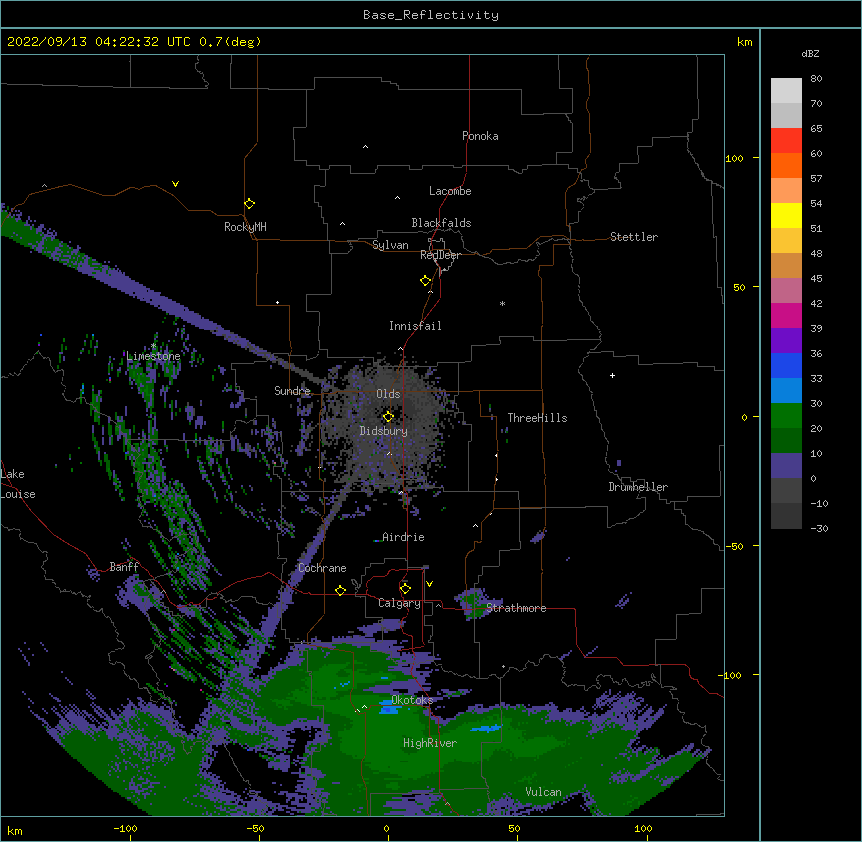Click the km unit label at bottom left

15,831
